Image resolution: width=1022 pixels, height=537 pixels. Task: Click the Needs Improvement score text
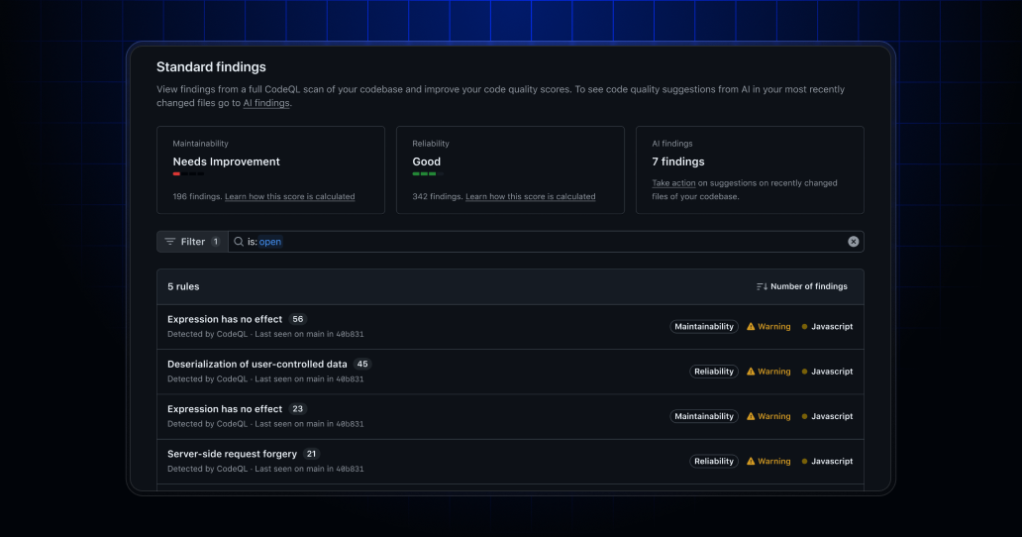pyautogui.click(x=226, y=162)
